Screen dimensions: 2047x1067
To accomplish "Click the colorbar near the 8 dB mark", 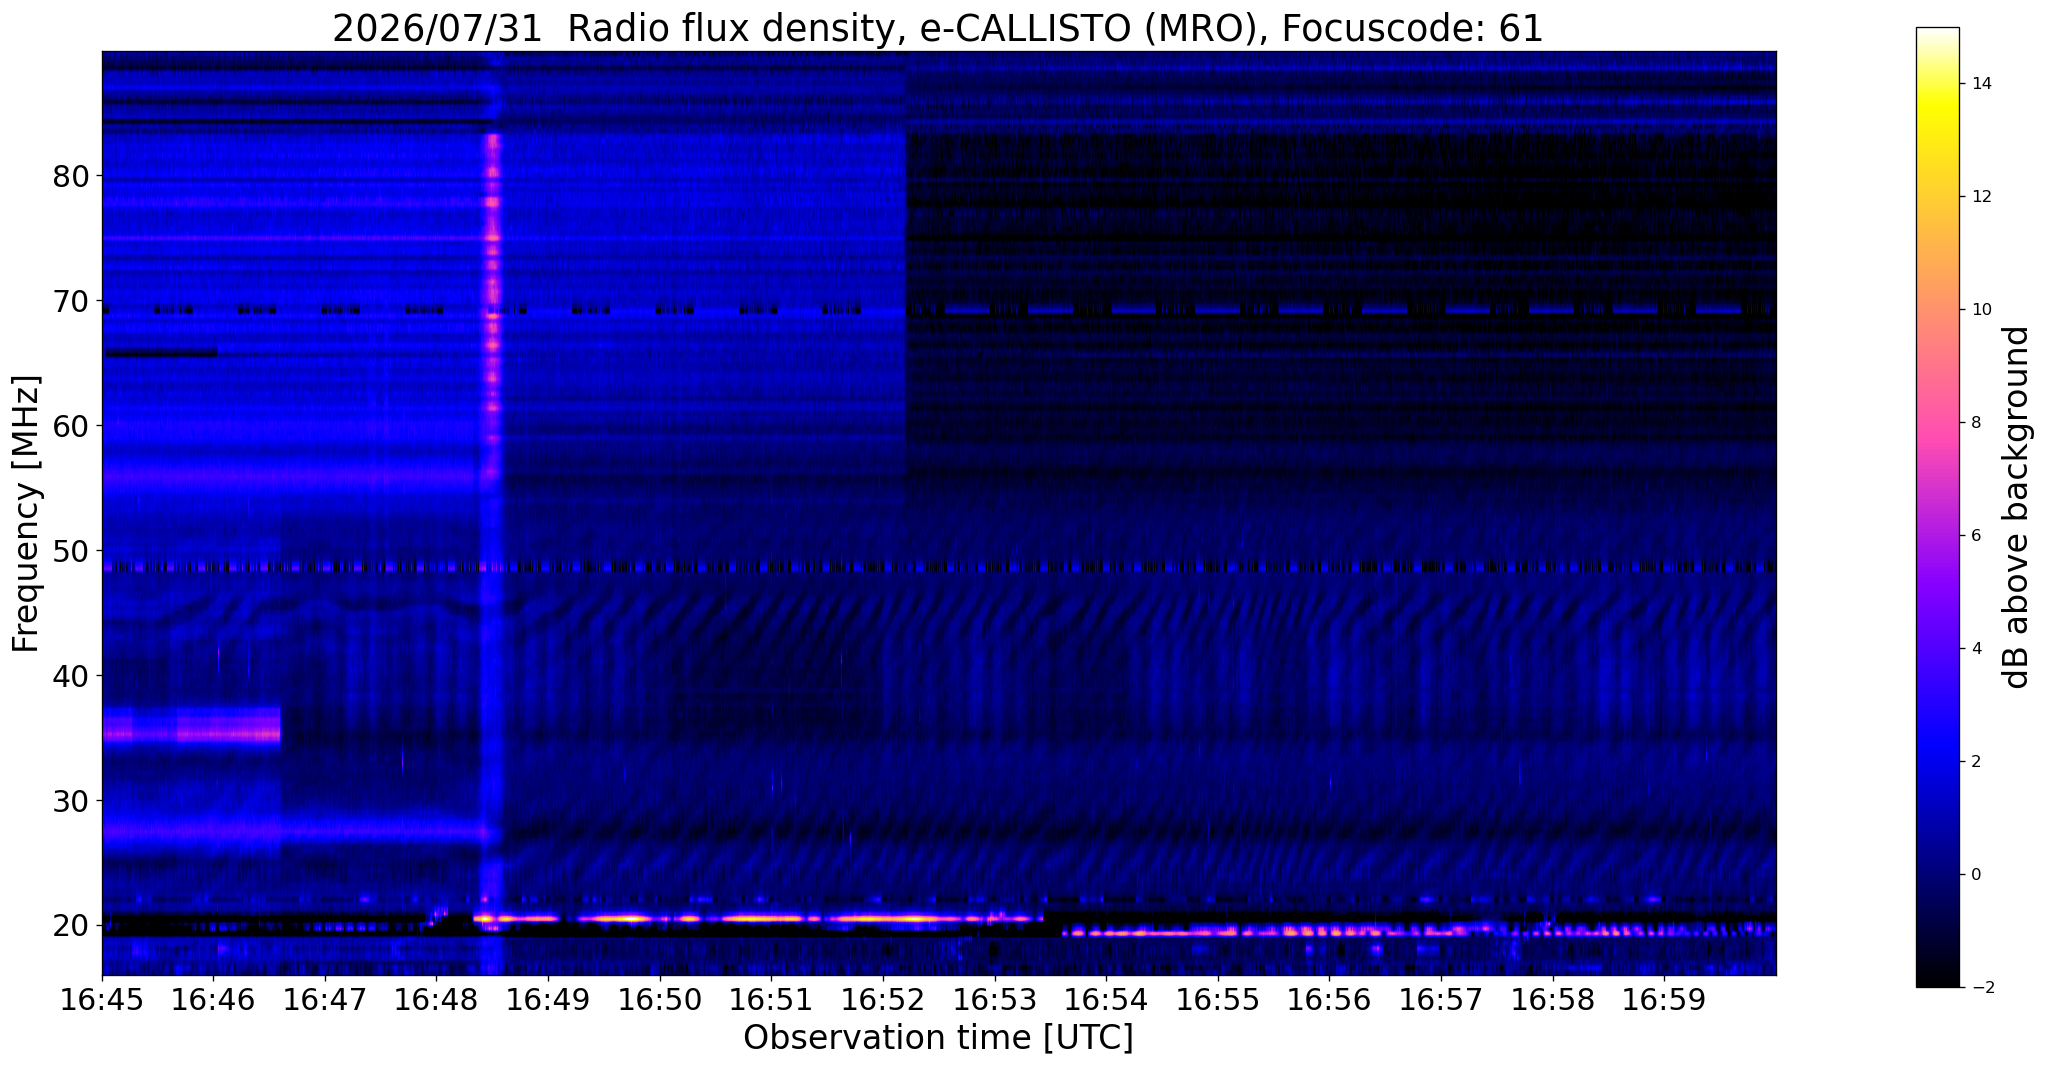I will [x=1937, y=422].
